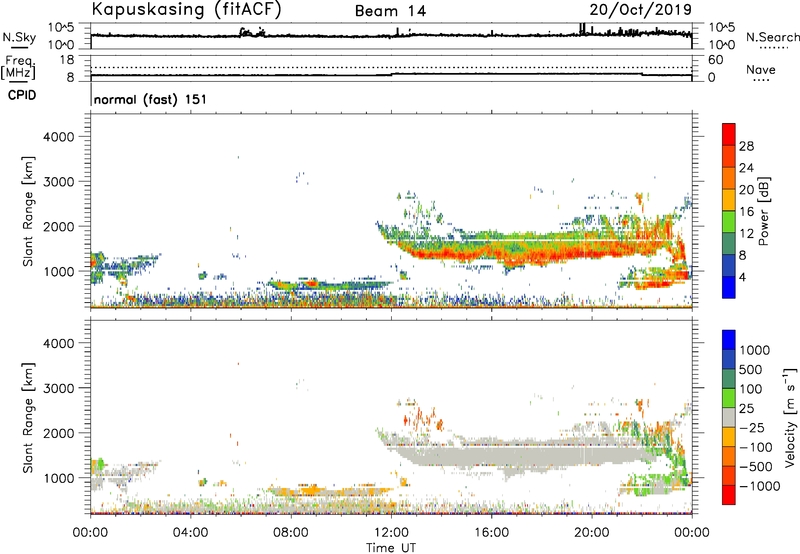Pick the light green segment of velocity color bar
This screenshot has height=554, width=800.
coord(729,398)
